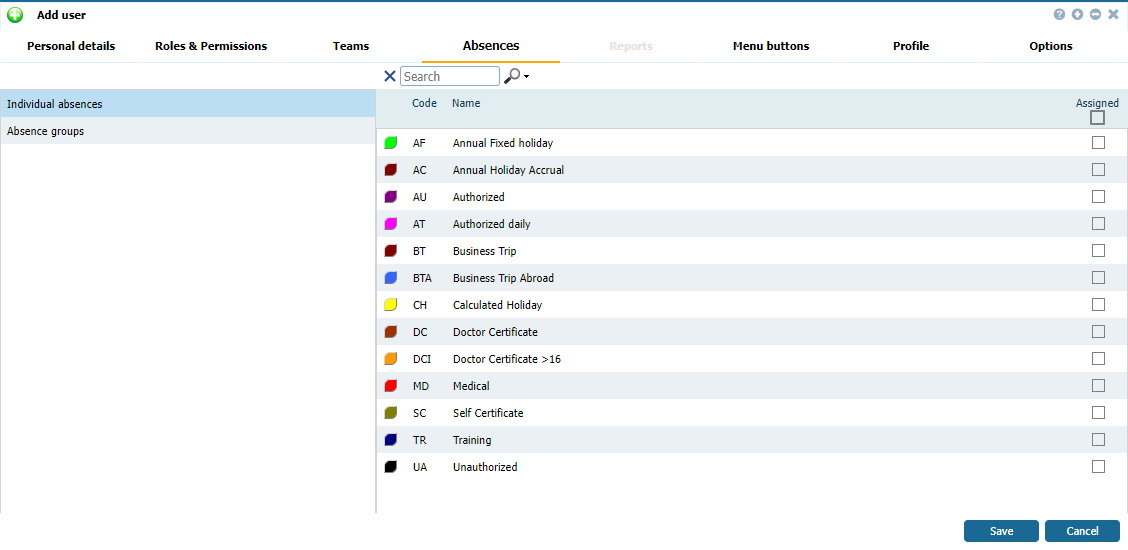Screen dimensions: 1128x550
Task: Click the down arrow icon in header
Action: point(1077,15)
